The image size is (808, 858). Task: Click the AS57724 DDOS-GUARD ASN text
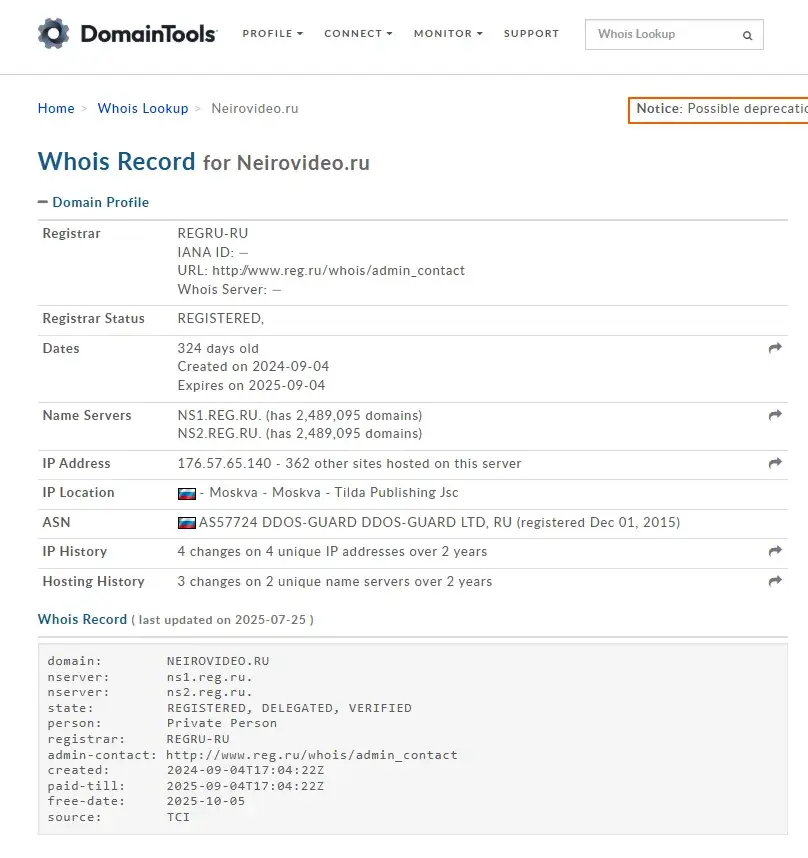tap(439, 523)
